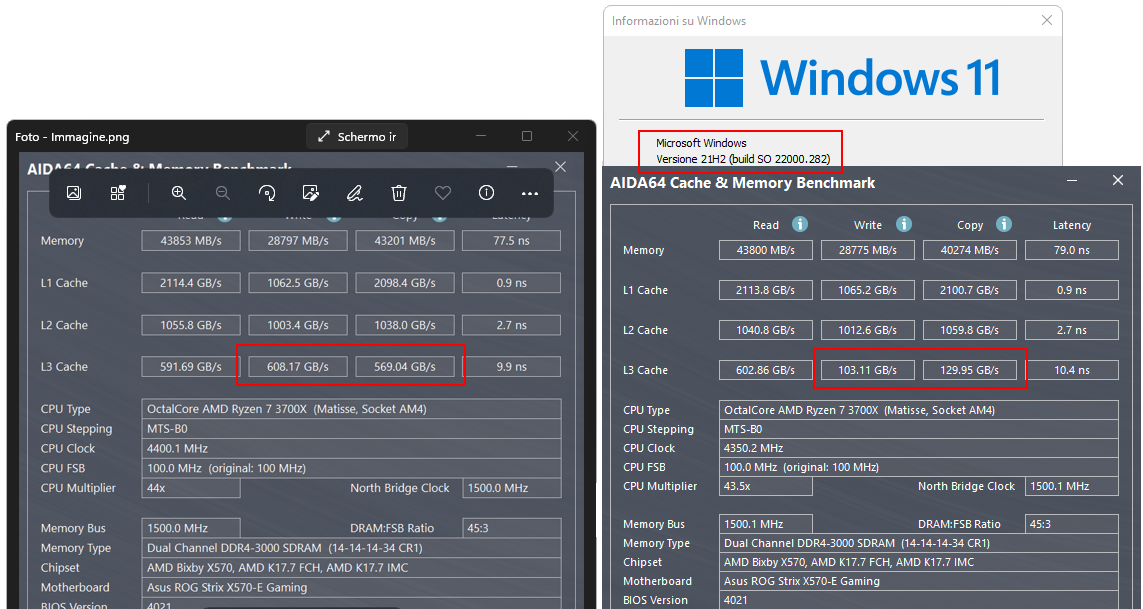The width and height of the screenshot is (1143, 609).
Task: Select the 43201 MB/s memory copy value
Action: point(405,241)
